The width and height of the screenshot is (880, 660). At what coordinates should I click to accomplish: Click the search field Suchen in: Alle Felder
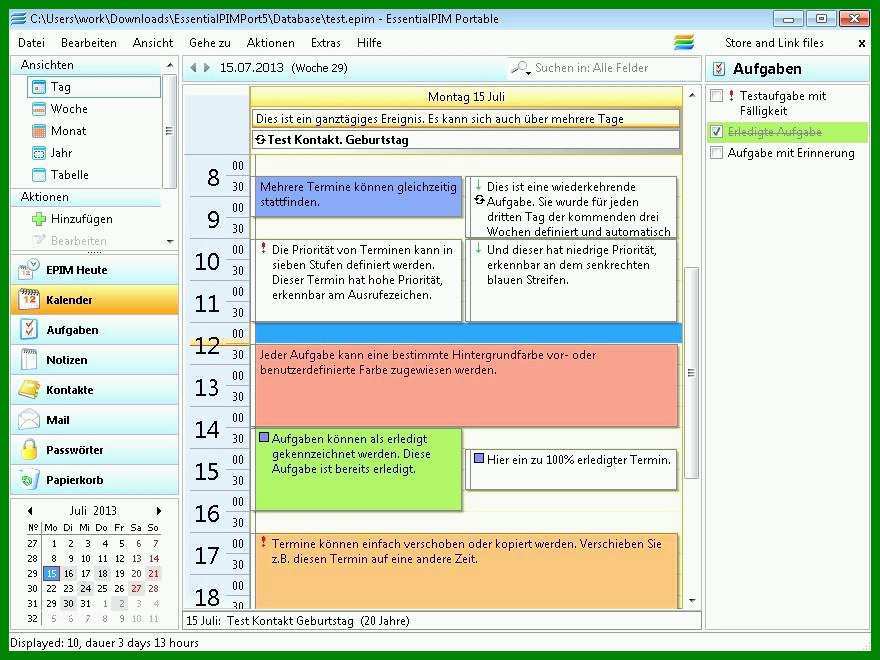click(x=603, y=68)
